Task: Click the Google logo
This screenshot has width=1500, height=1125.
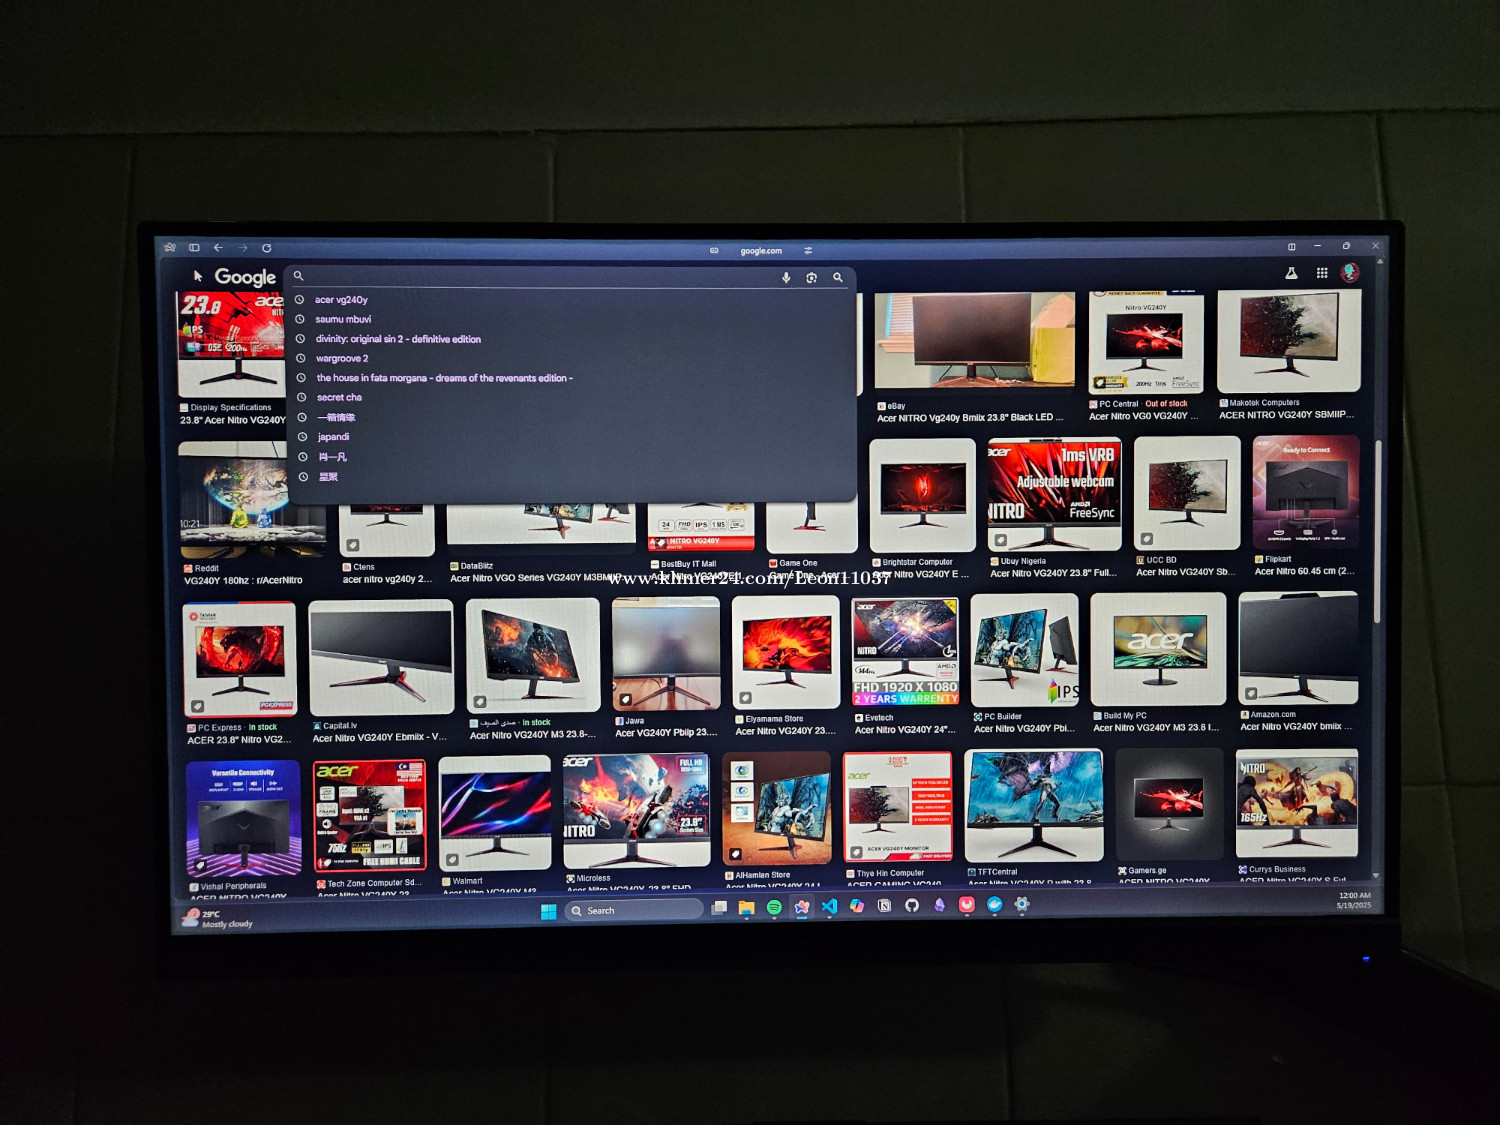Action: [x=245, y=277]
